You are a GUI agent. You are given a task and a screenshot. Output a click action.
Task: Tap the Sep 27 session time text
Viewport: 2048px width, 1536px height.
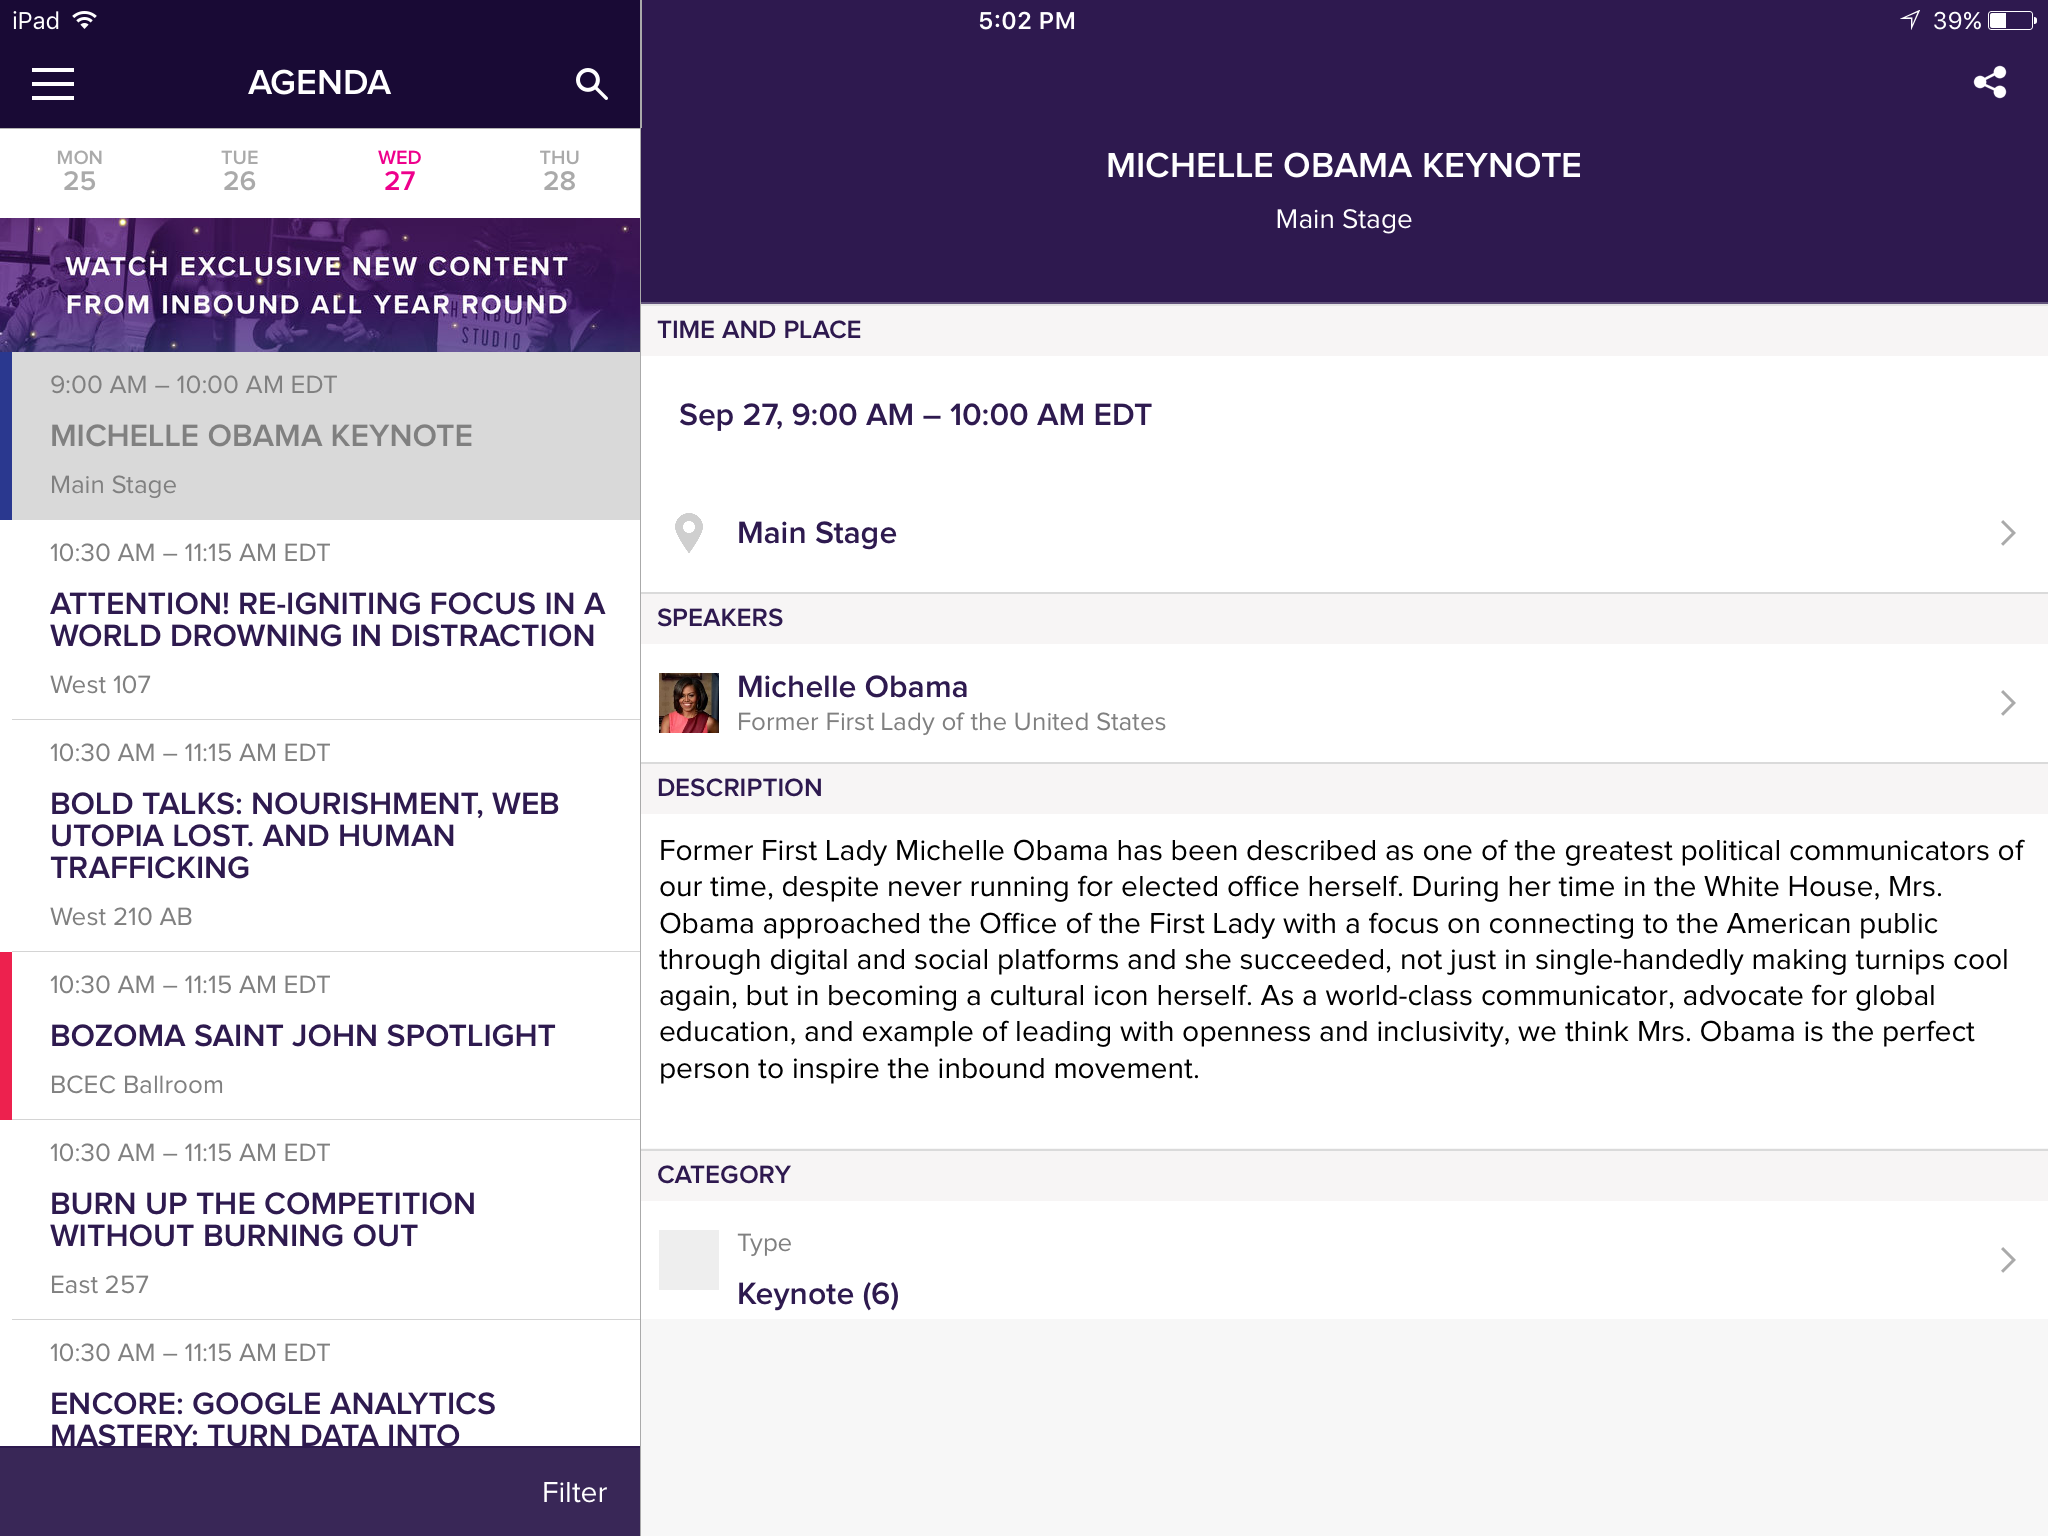pyautogui.click(x=915, y=414)
